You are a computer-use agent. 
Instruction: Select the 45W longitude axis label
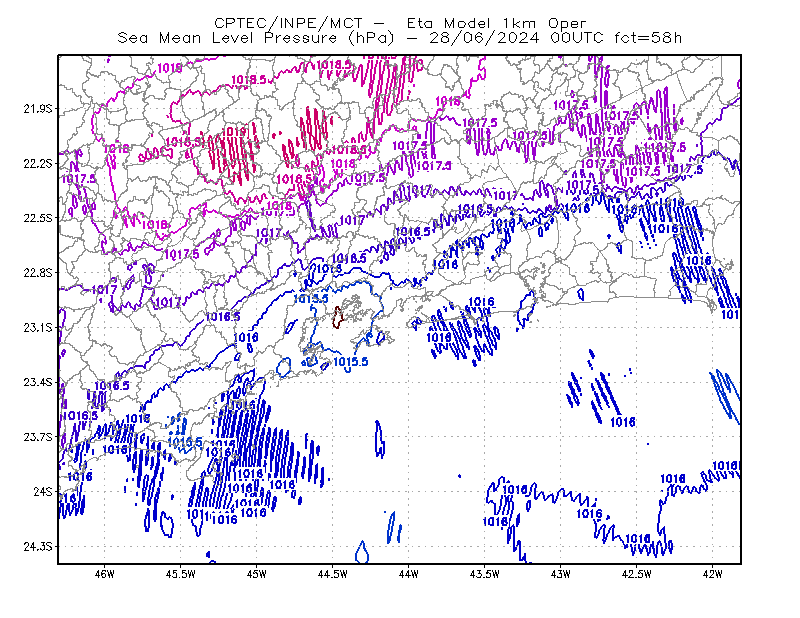point(257,574)
